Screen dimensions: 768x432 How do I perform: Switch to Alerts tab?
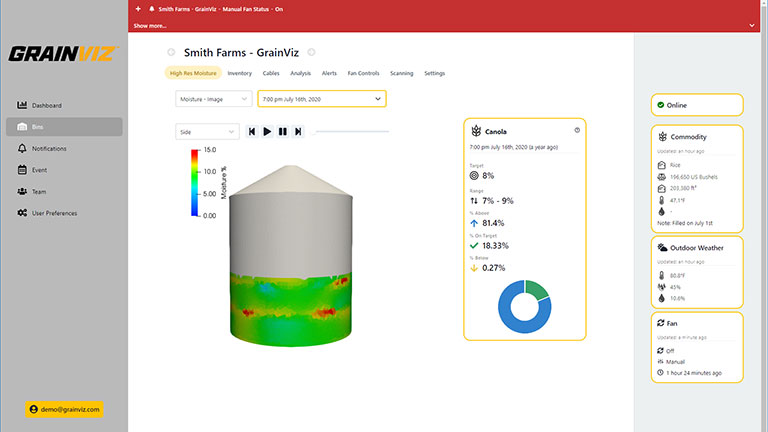pos(329,73)
